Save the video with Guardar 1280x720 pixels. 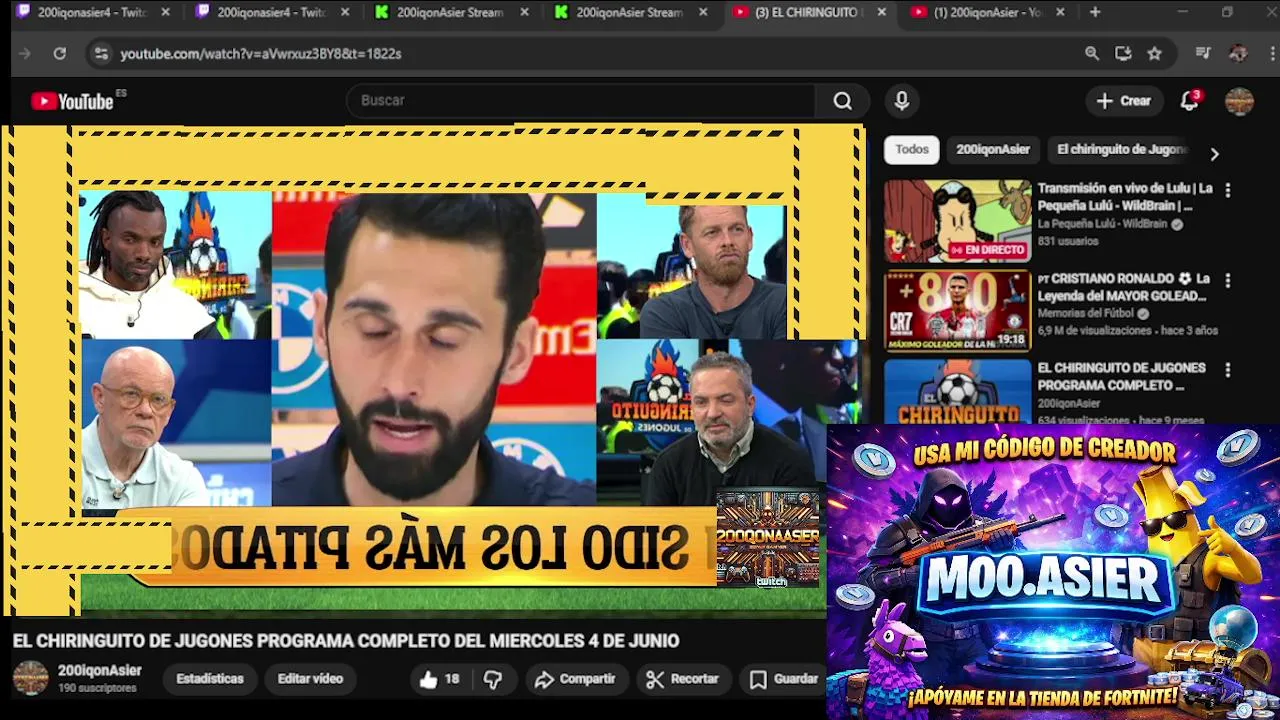click(x=785, y=679)
